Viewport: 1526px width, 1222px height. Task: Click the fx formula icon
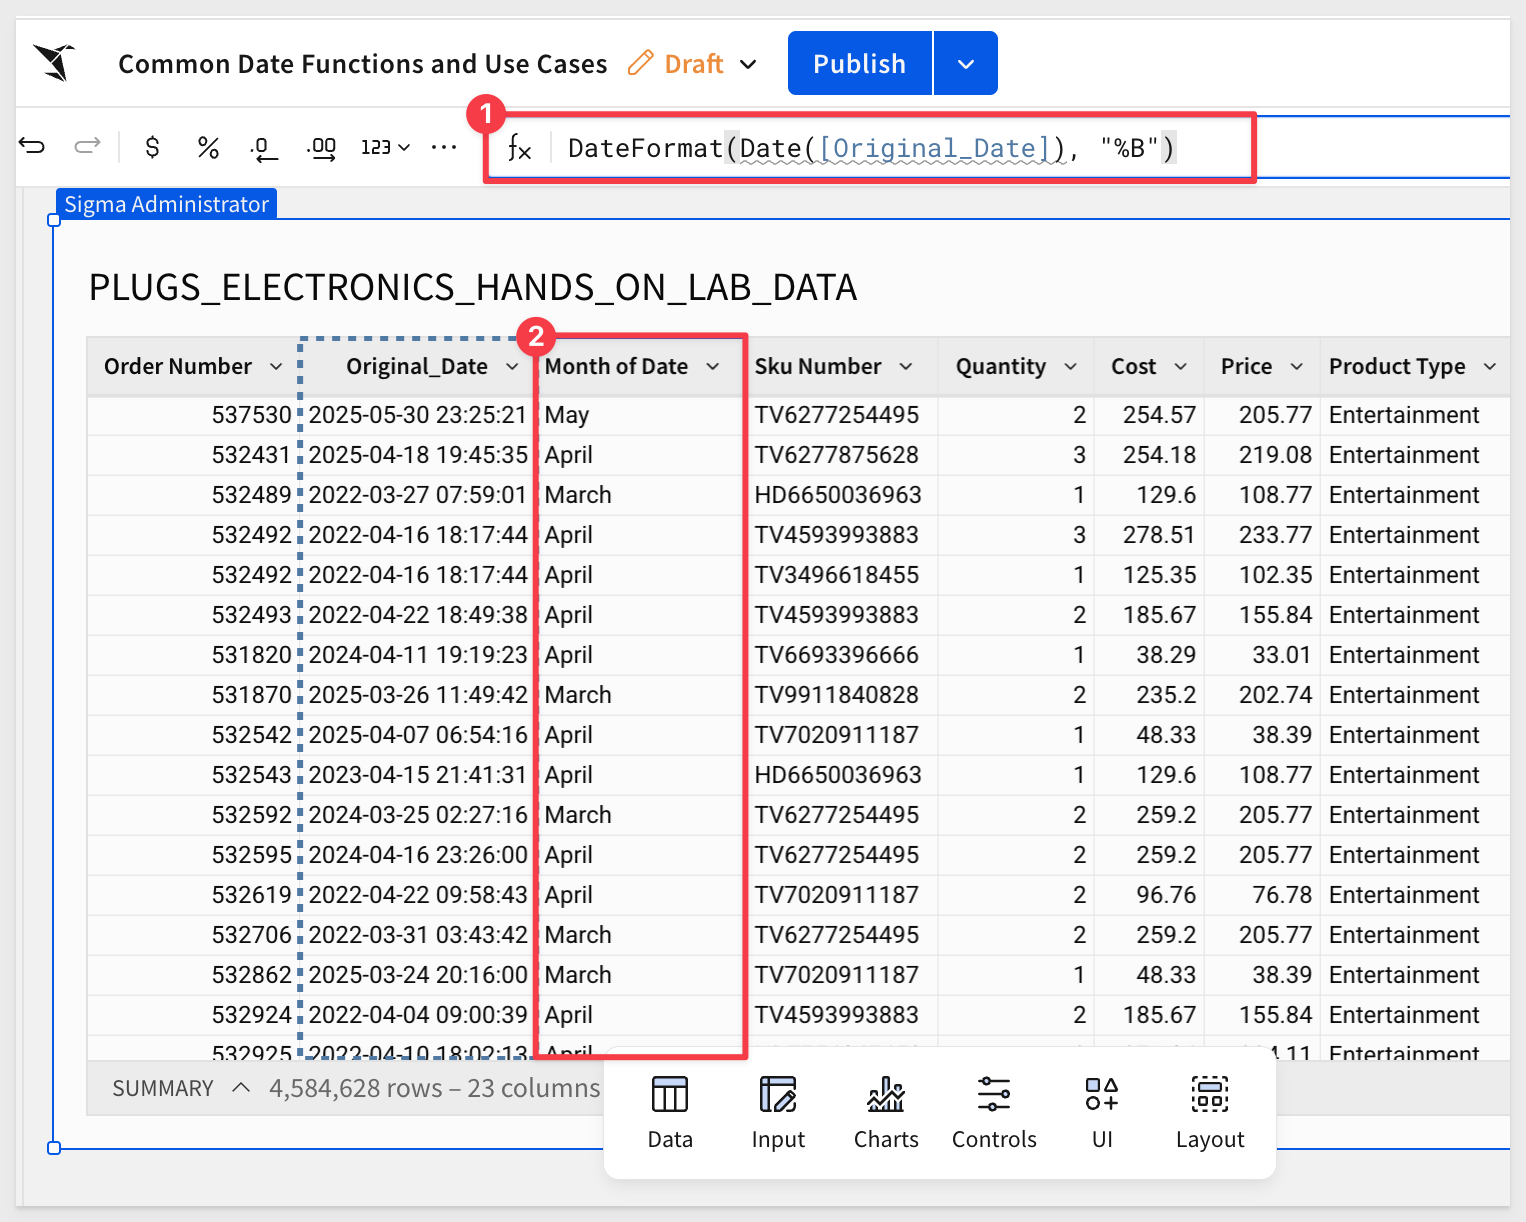[519, 148]
